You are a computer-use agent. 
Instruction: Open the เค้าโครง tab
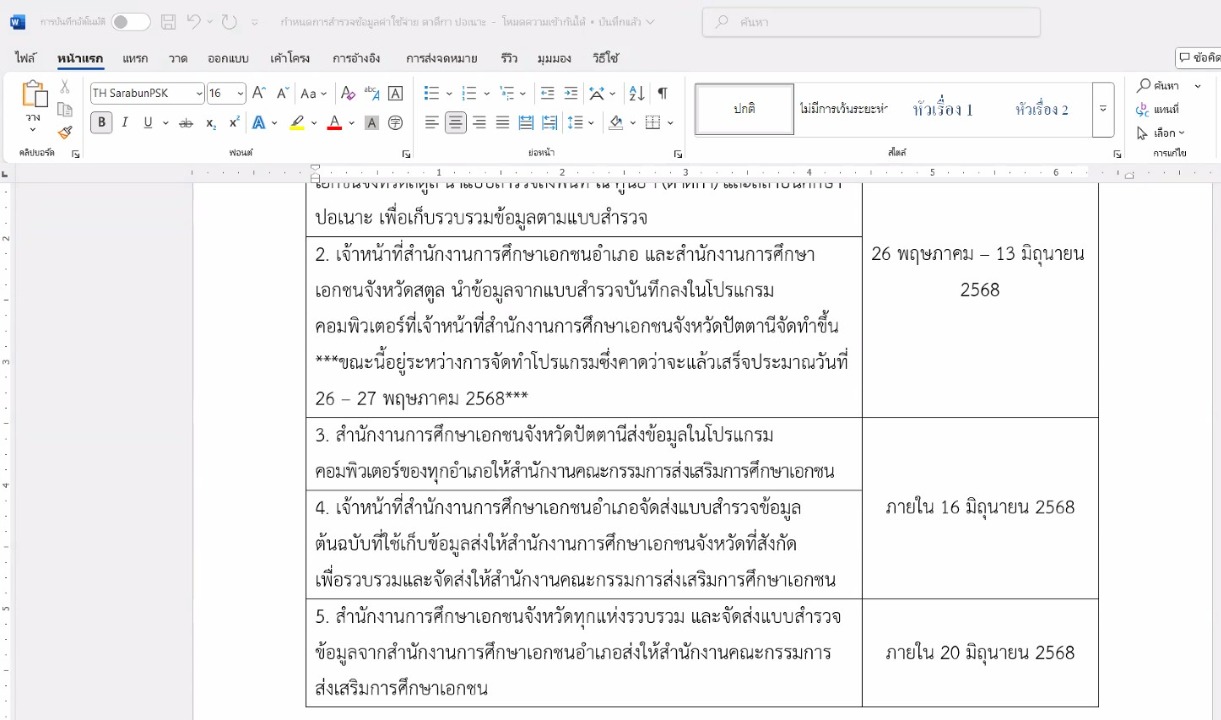(290, 58)
